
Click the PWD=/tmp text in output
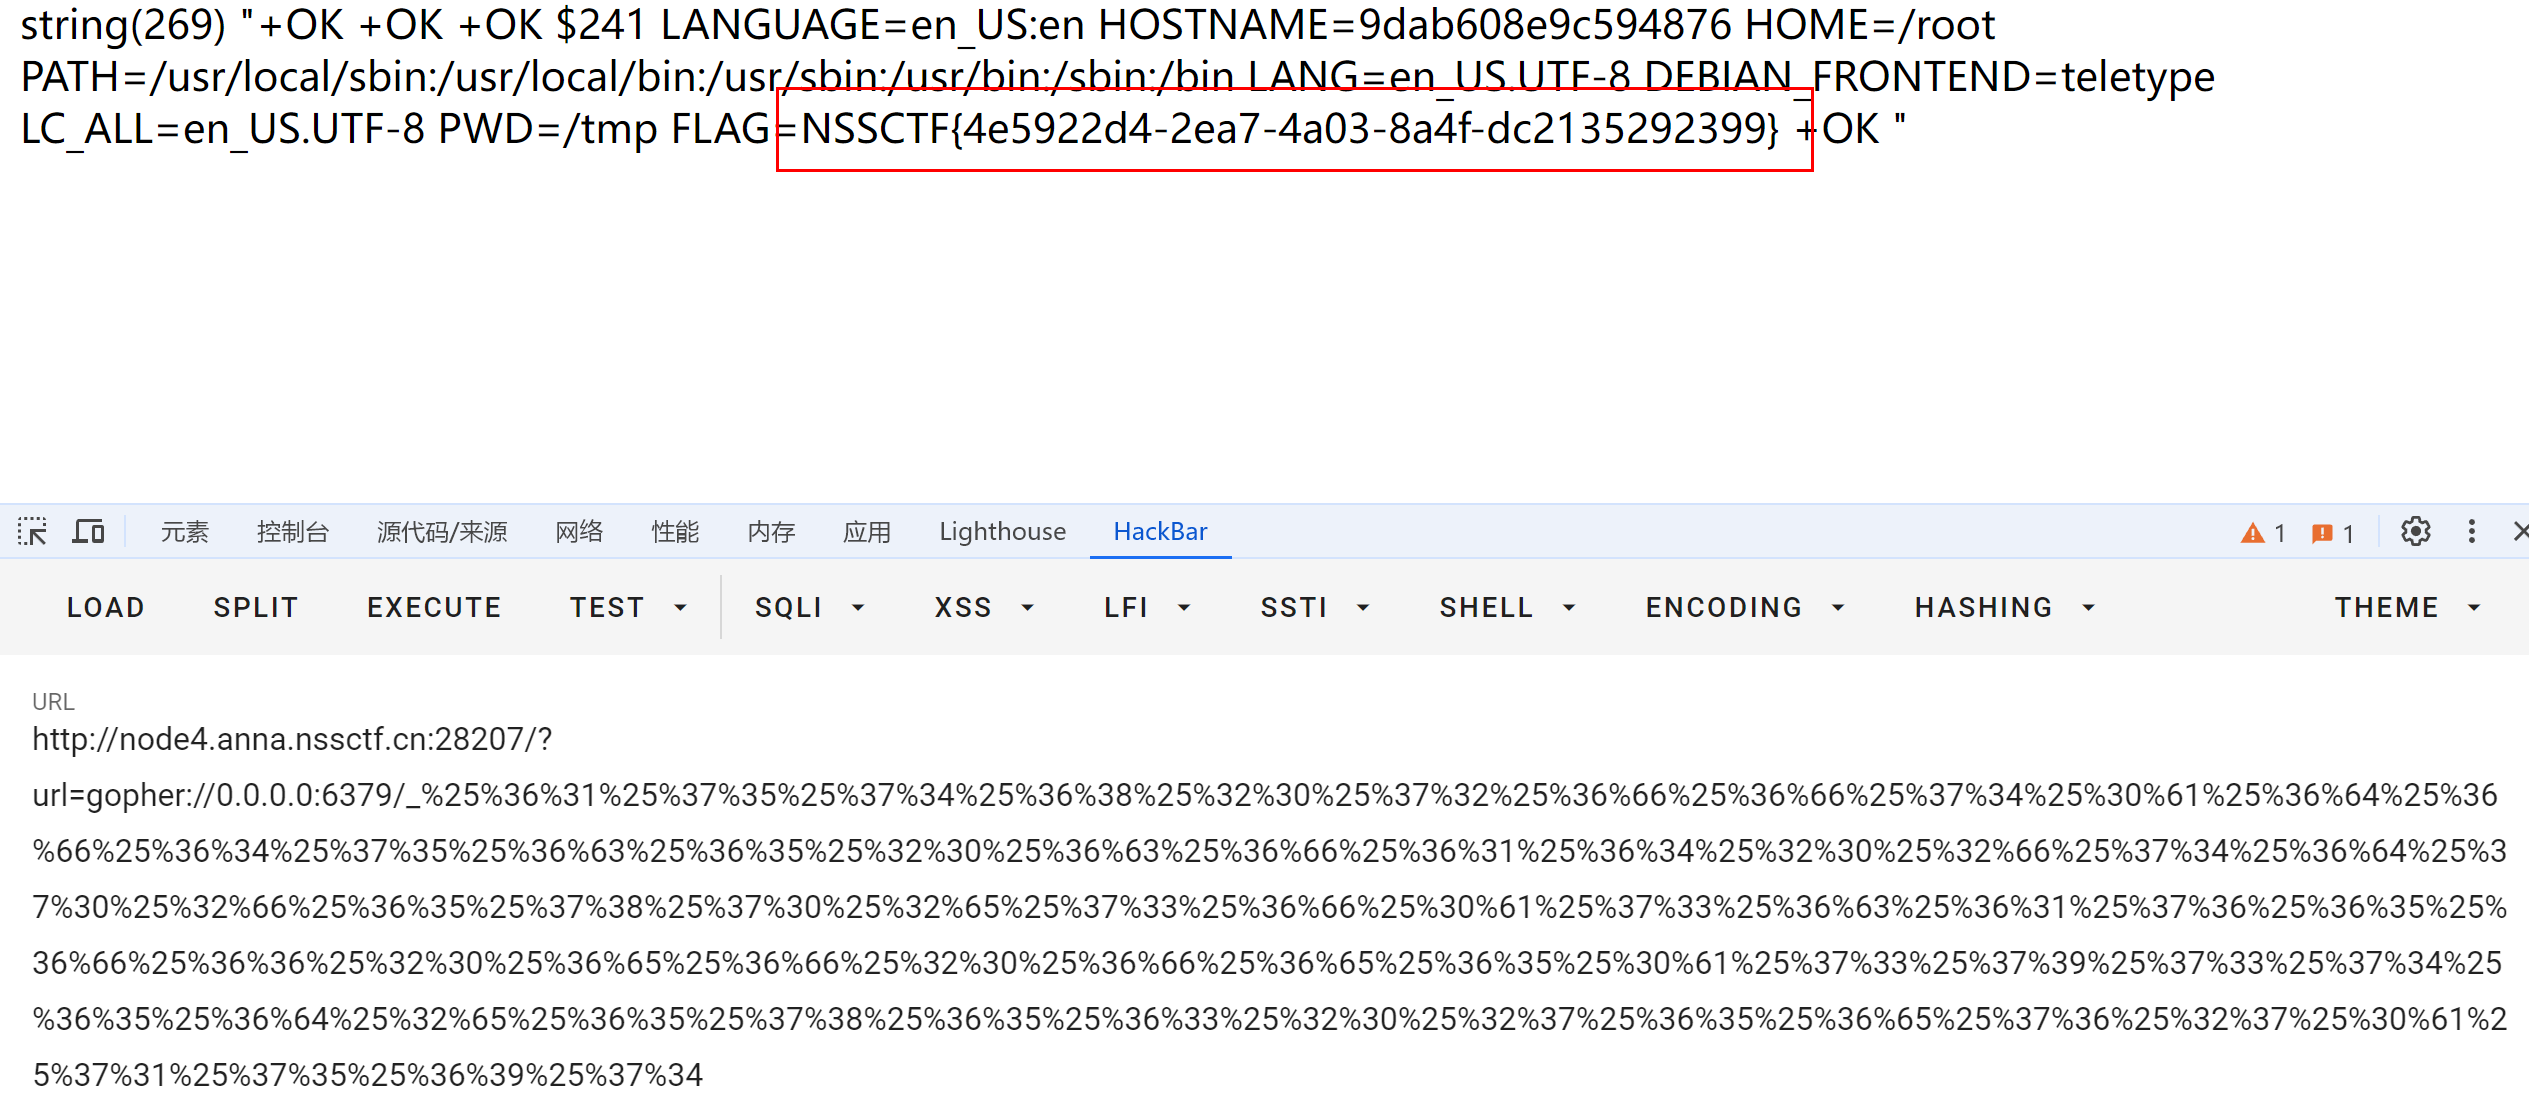click(548, 129)
